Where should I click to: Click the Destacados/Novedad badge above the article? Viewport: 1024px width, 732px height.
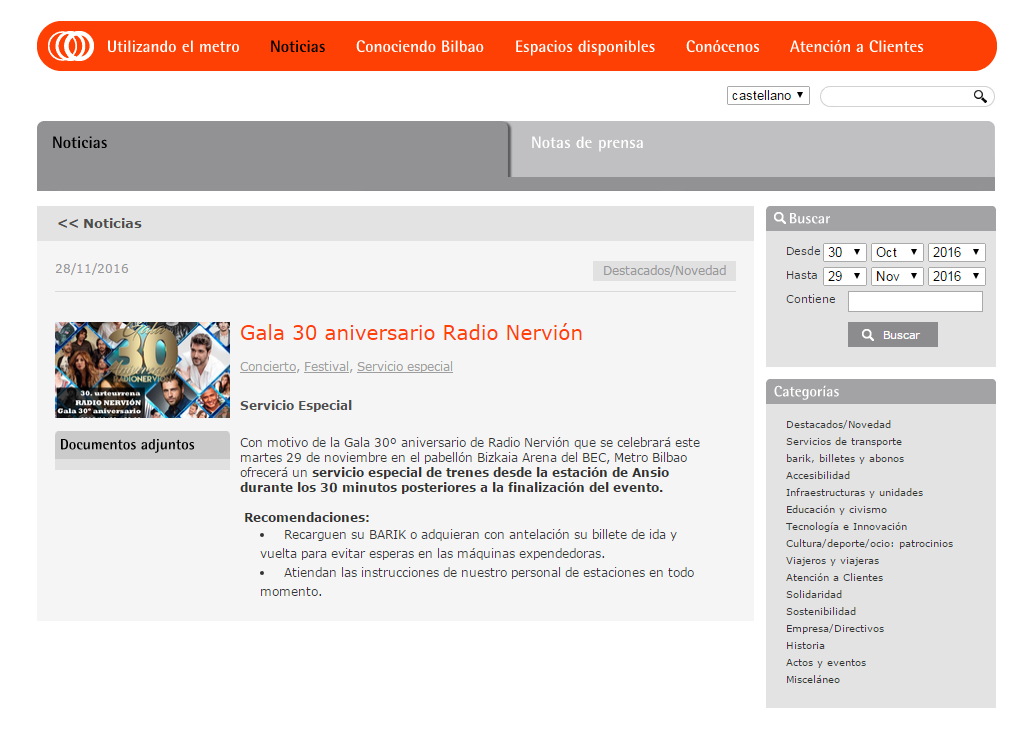point(664,270)
